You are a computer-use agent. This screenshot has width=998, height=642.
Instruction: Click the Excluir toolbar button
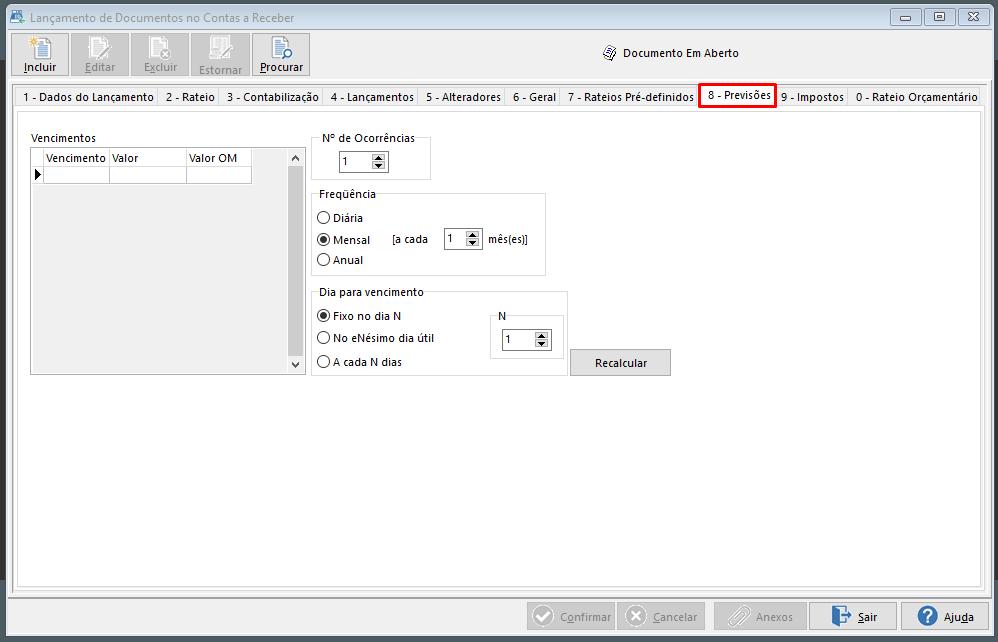160,55
